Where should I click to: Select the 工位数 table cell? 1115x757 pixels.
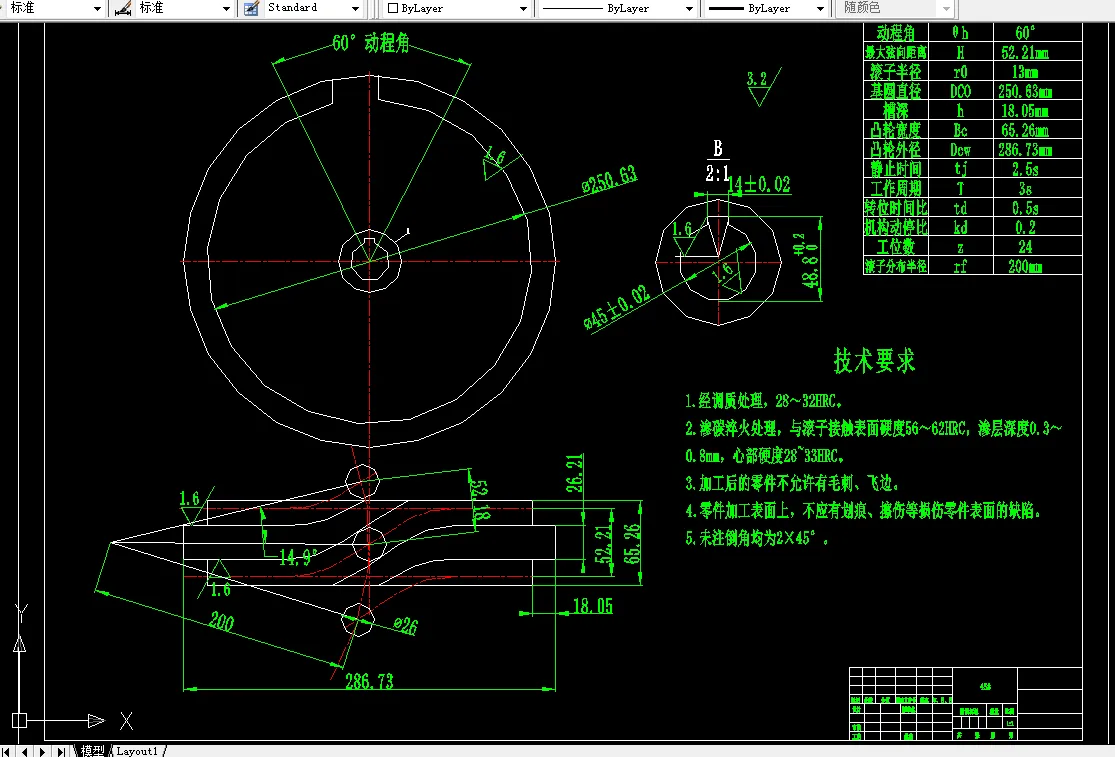tap(896, 247)
